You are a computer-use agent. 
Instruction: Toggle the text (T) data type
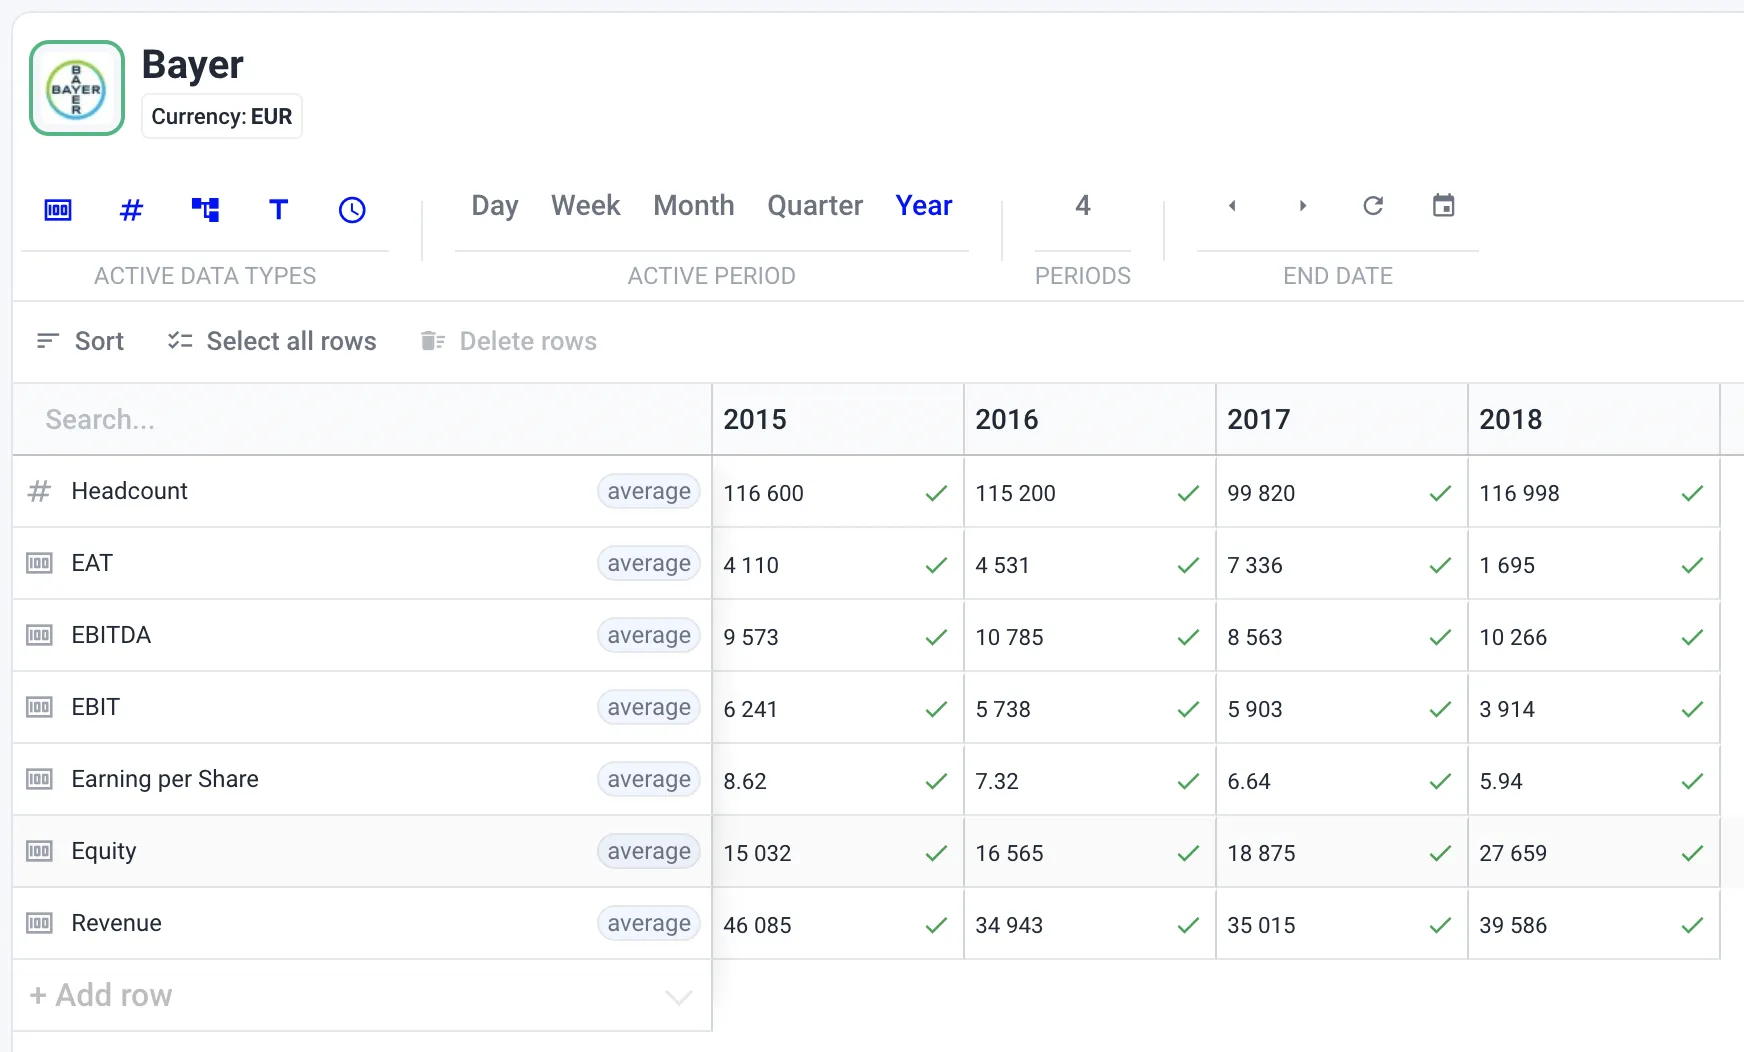(279, 210)
